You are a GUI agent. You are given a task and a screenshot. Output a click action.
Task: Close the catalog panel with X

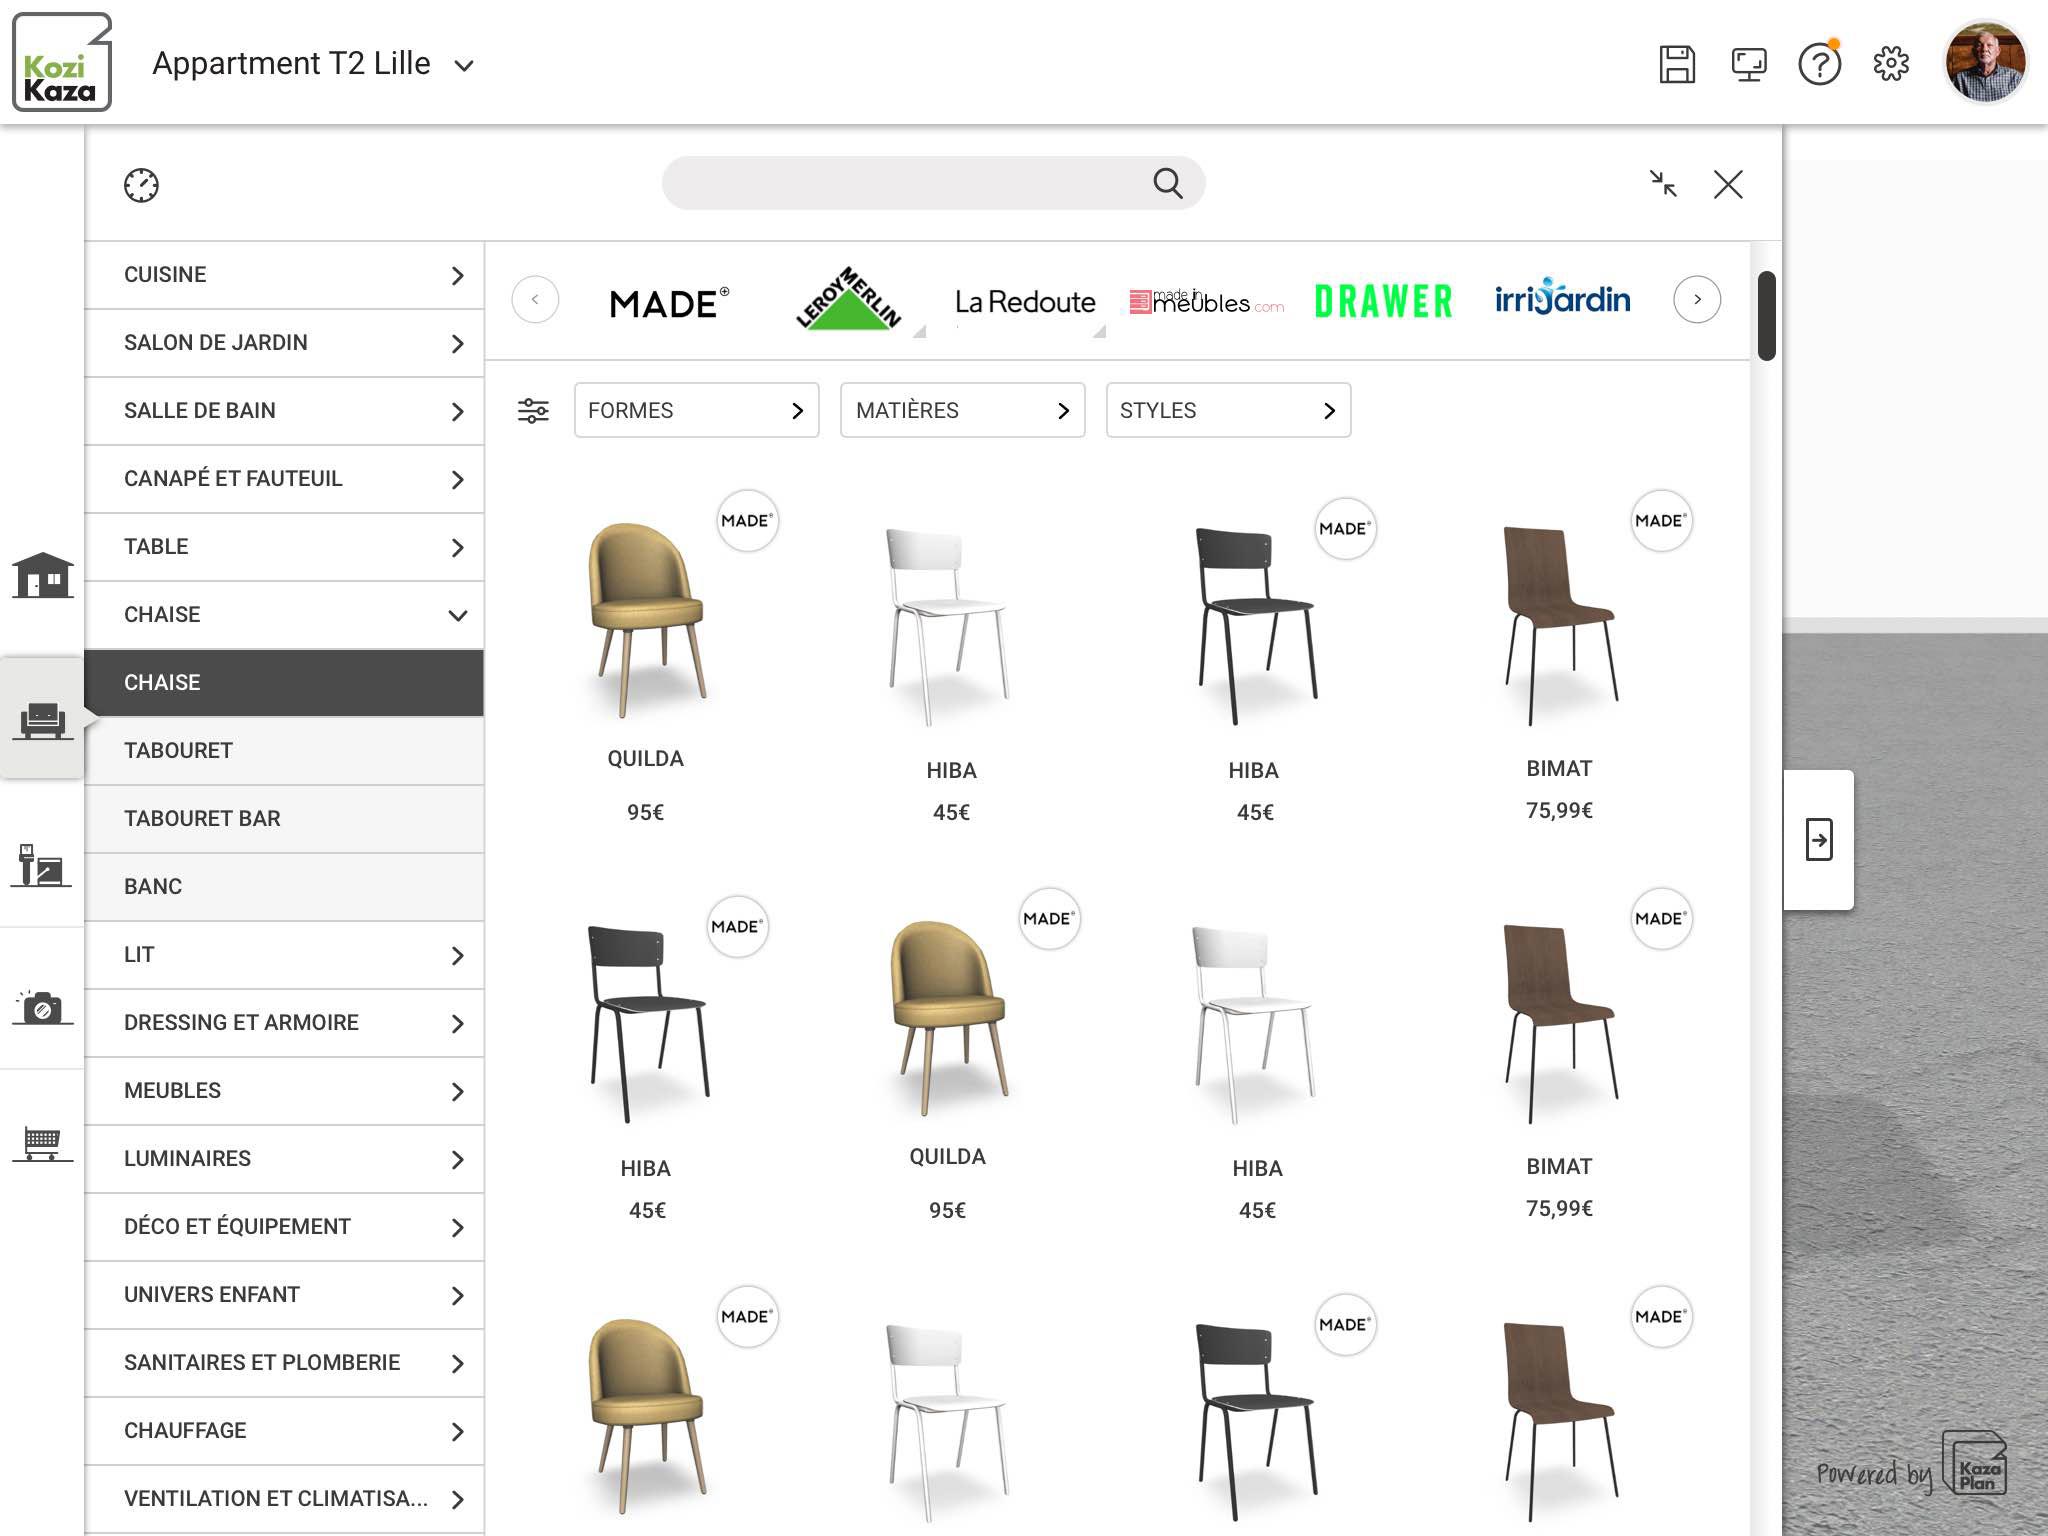(x=1728, y=184)
